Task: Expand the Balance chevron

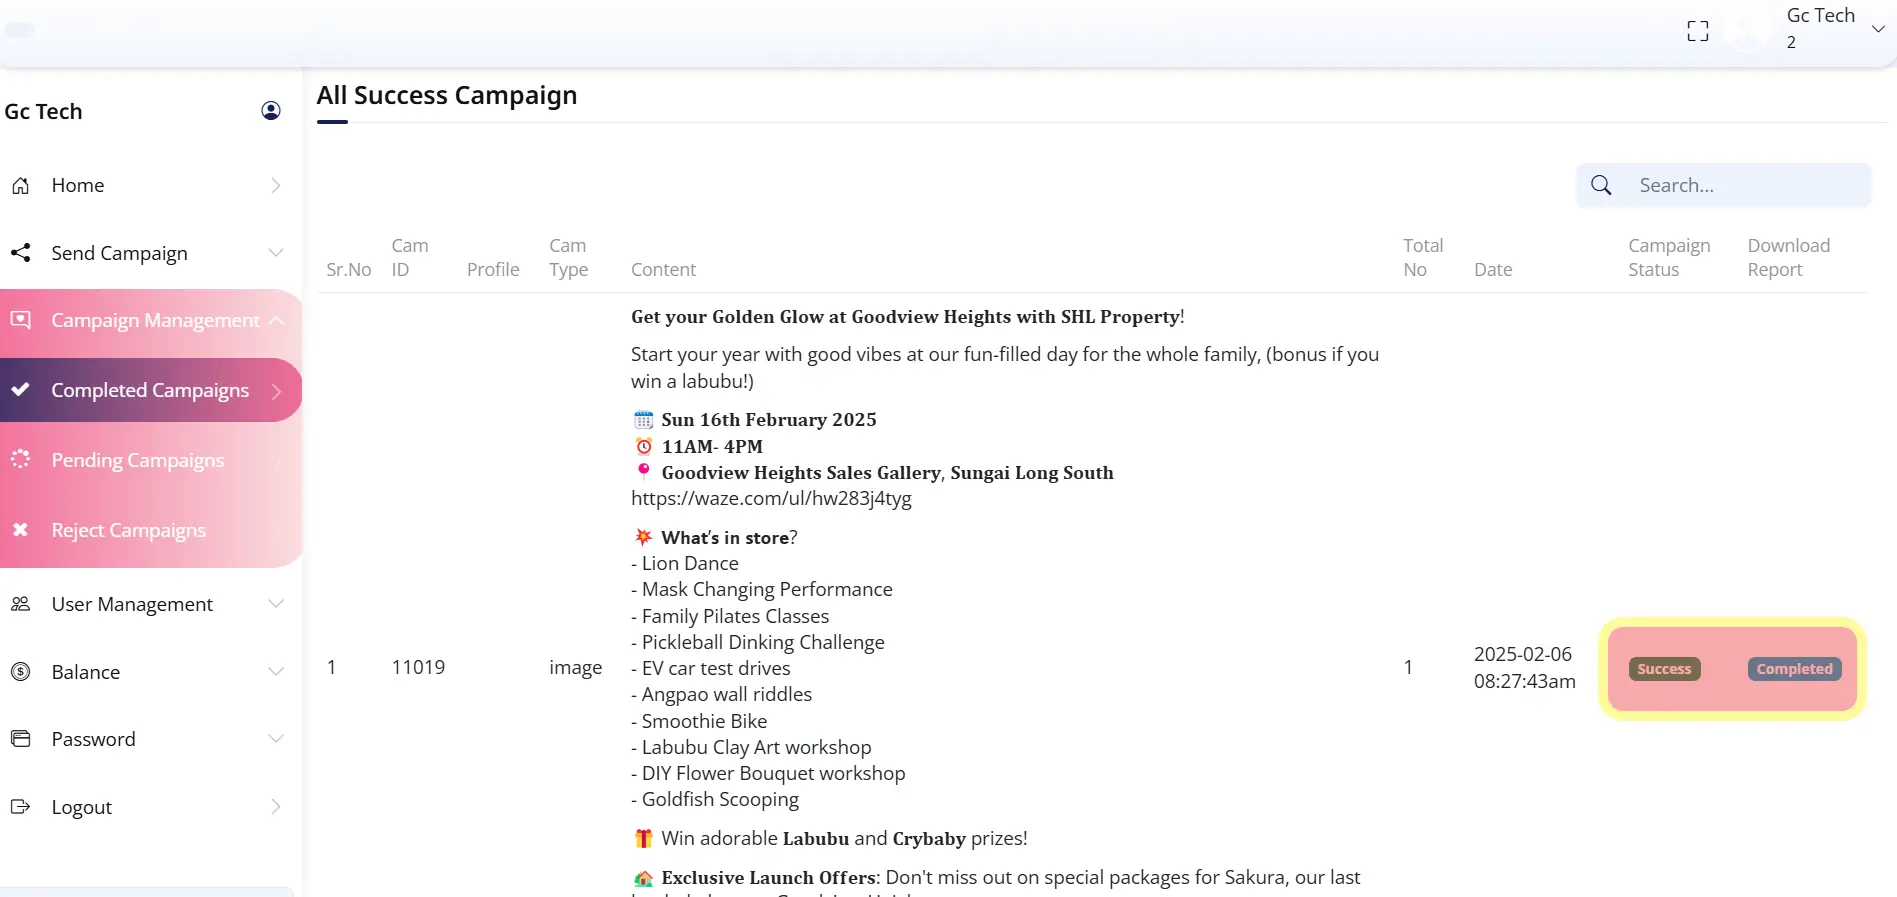Action: [x=276, y=671]
